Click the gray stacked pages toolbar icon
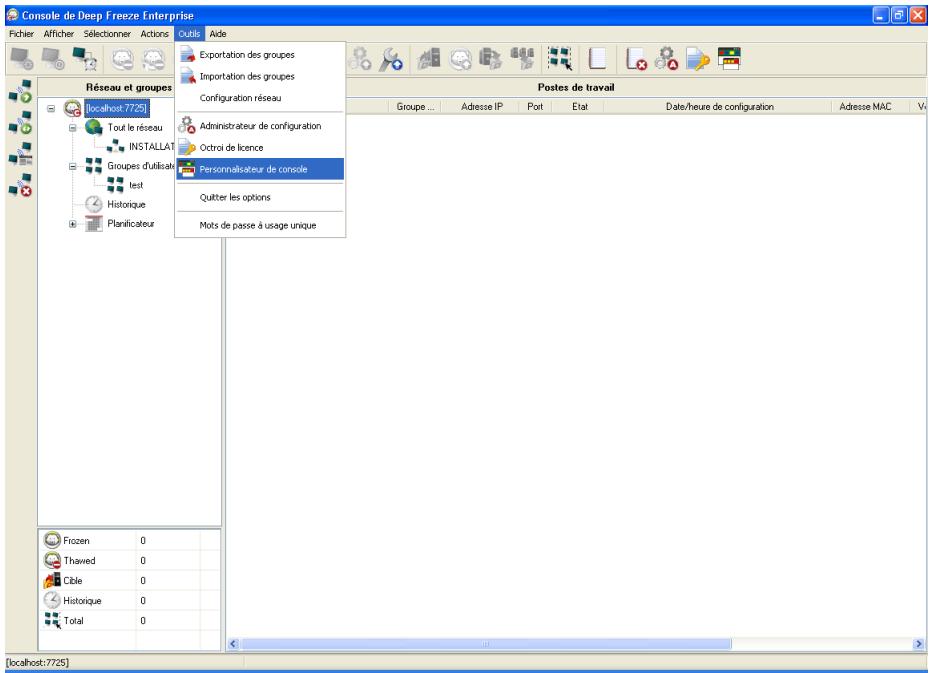This screenshot has width=929, height=673. pos(491,59)
